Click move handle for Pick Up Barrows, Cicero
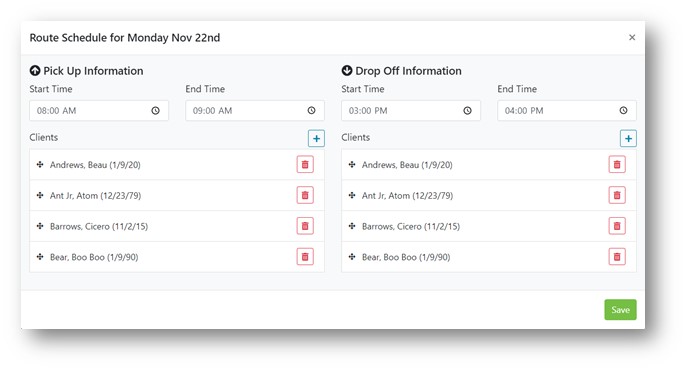This screenshot has height=371, width=687. click(40, 226)
